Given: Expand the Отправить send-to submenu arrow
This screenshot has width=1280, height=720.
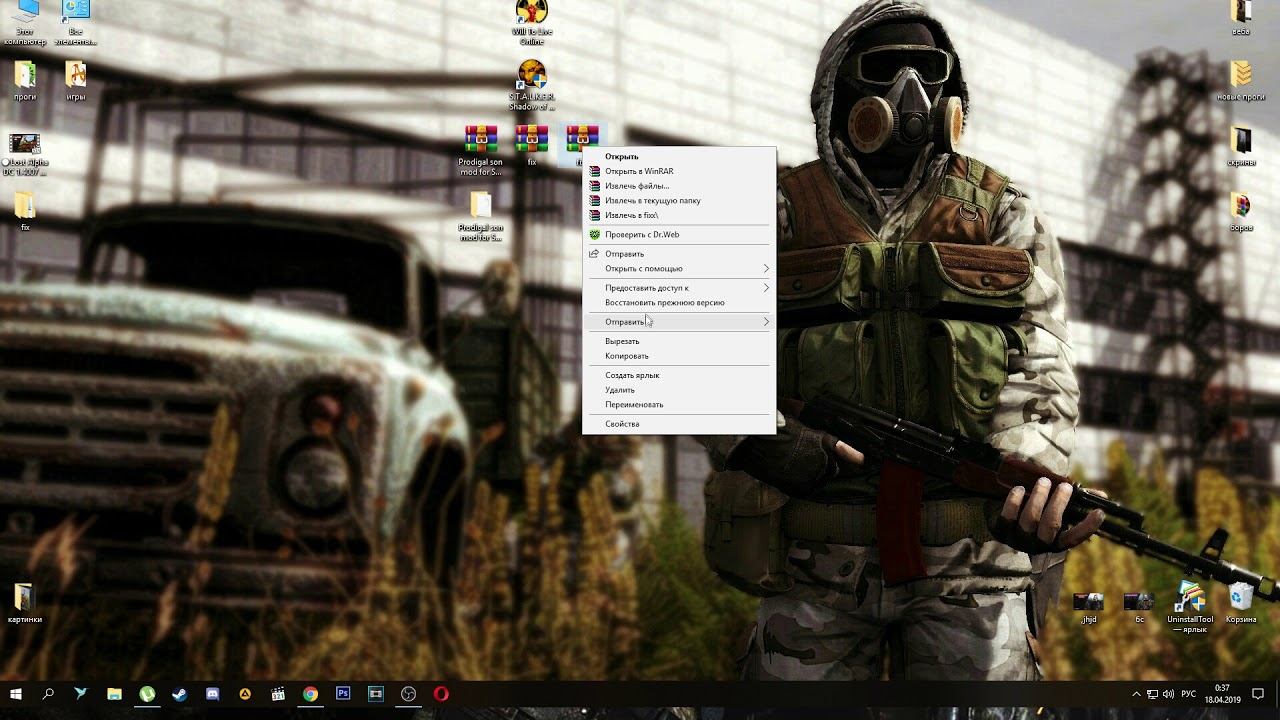Looking at the screenshot, I should click(x=767, y=322).
